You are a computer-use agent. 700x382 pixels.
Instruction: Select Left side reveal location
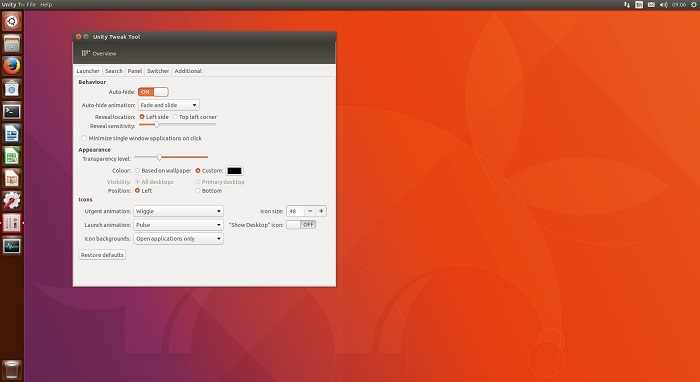click(x=154, y=117)
